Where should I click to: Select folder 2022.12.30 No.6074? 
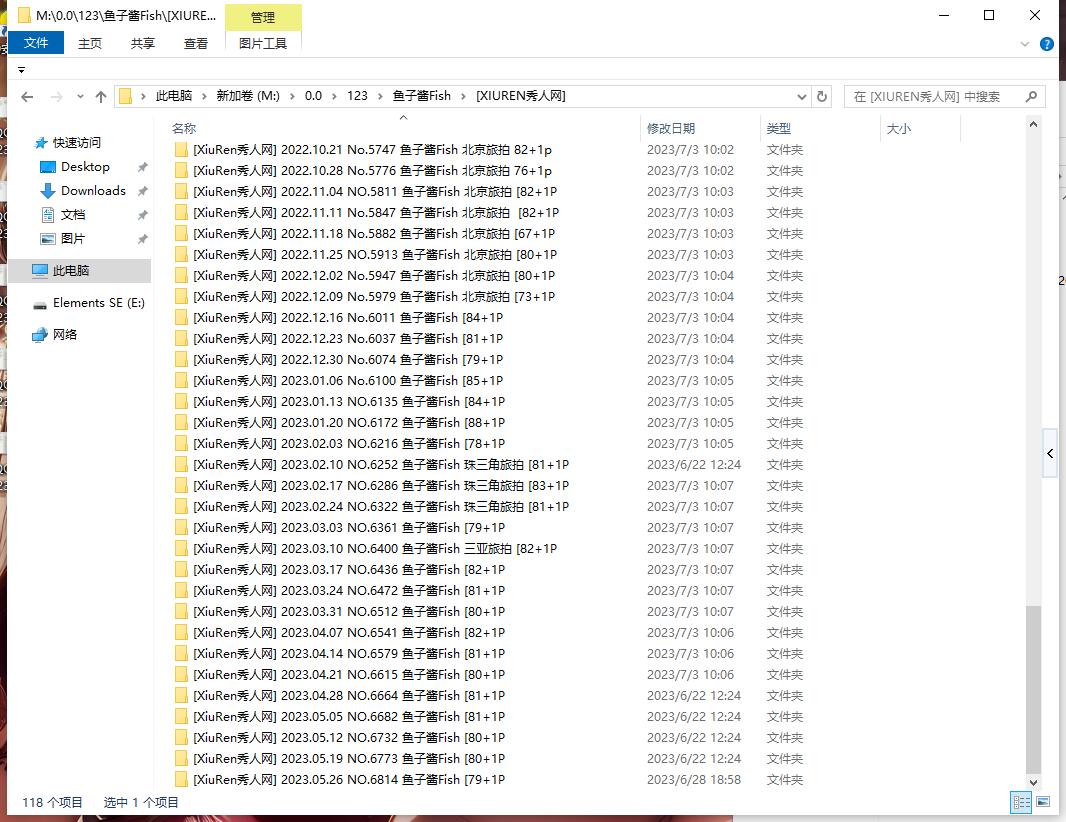(348, 360)
